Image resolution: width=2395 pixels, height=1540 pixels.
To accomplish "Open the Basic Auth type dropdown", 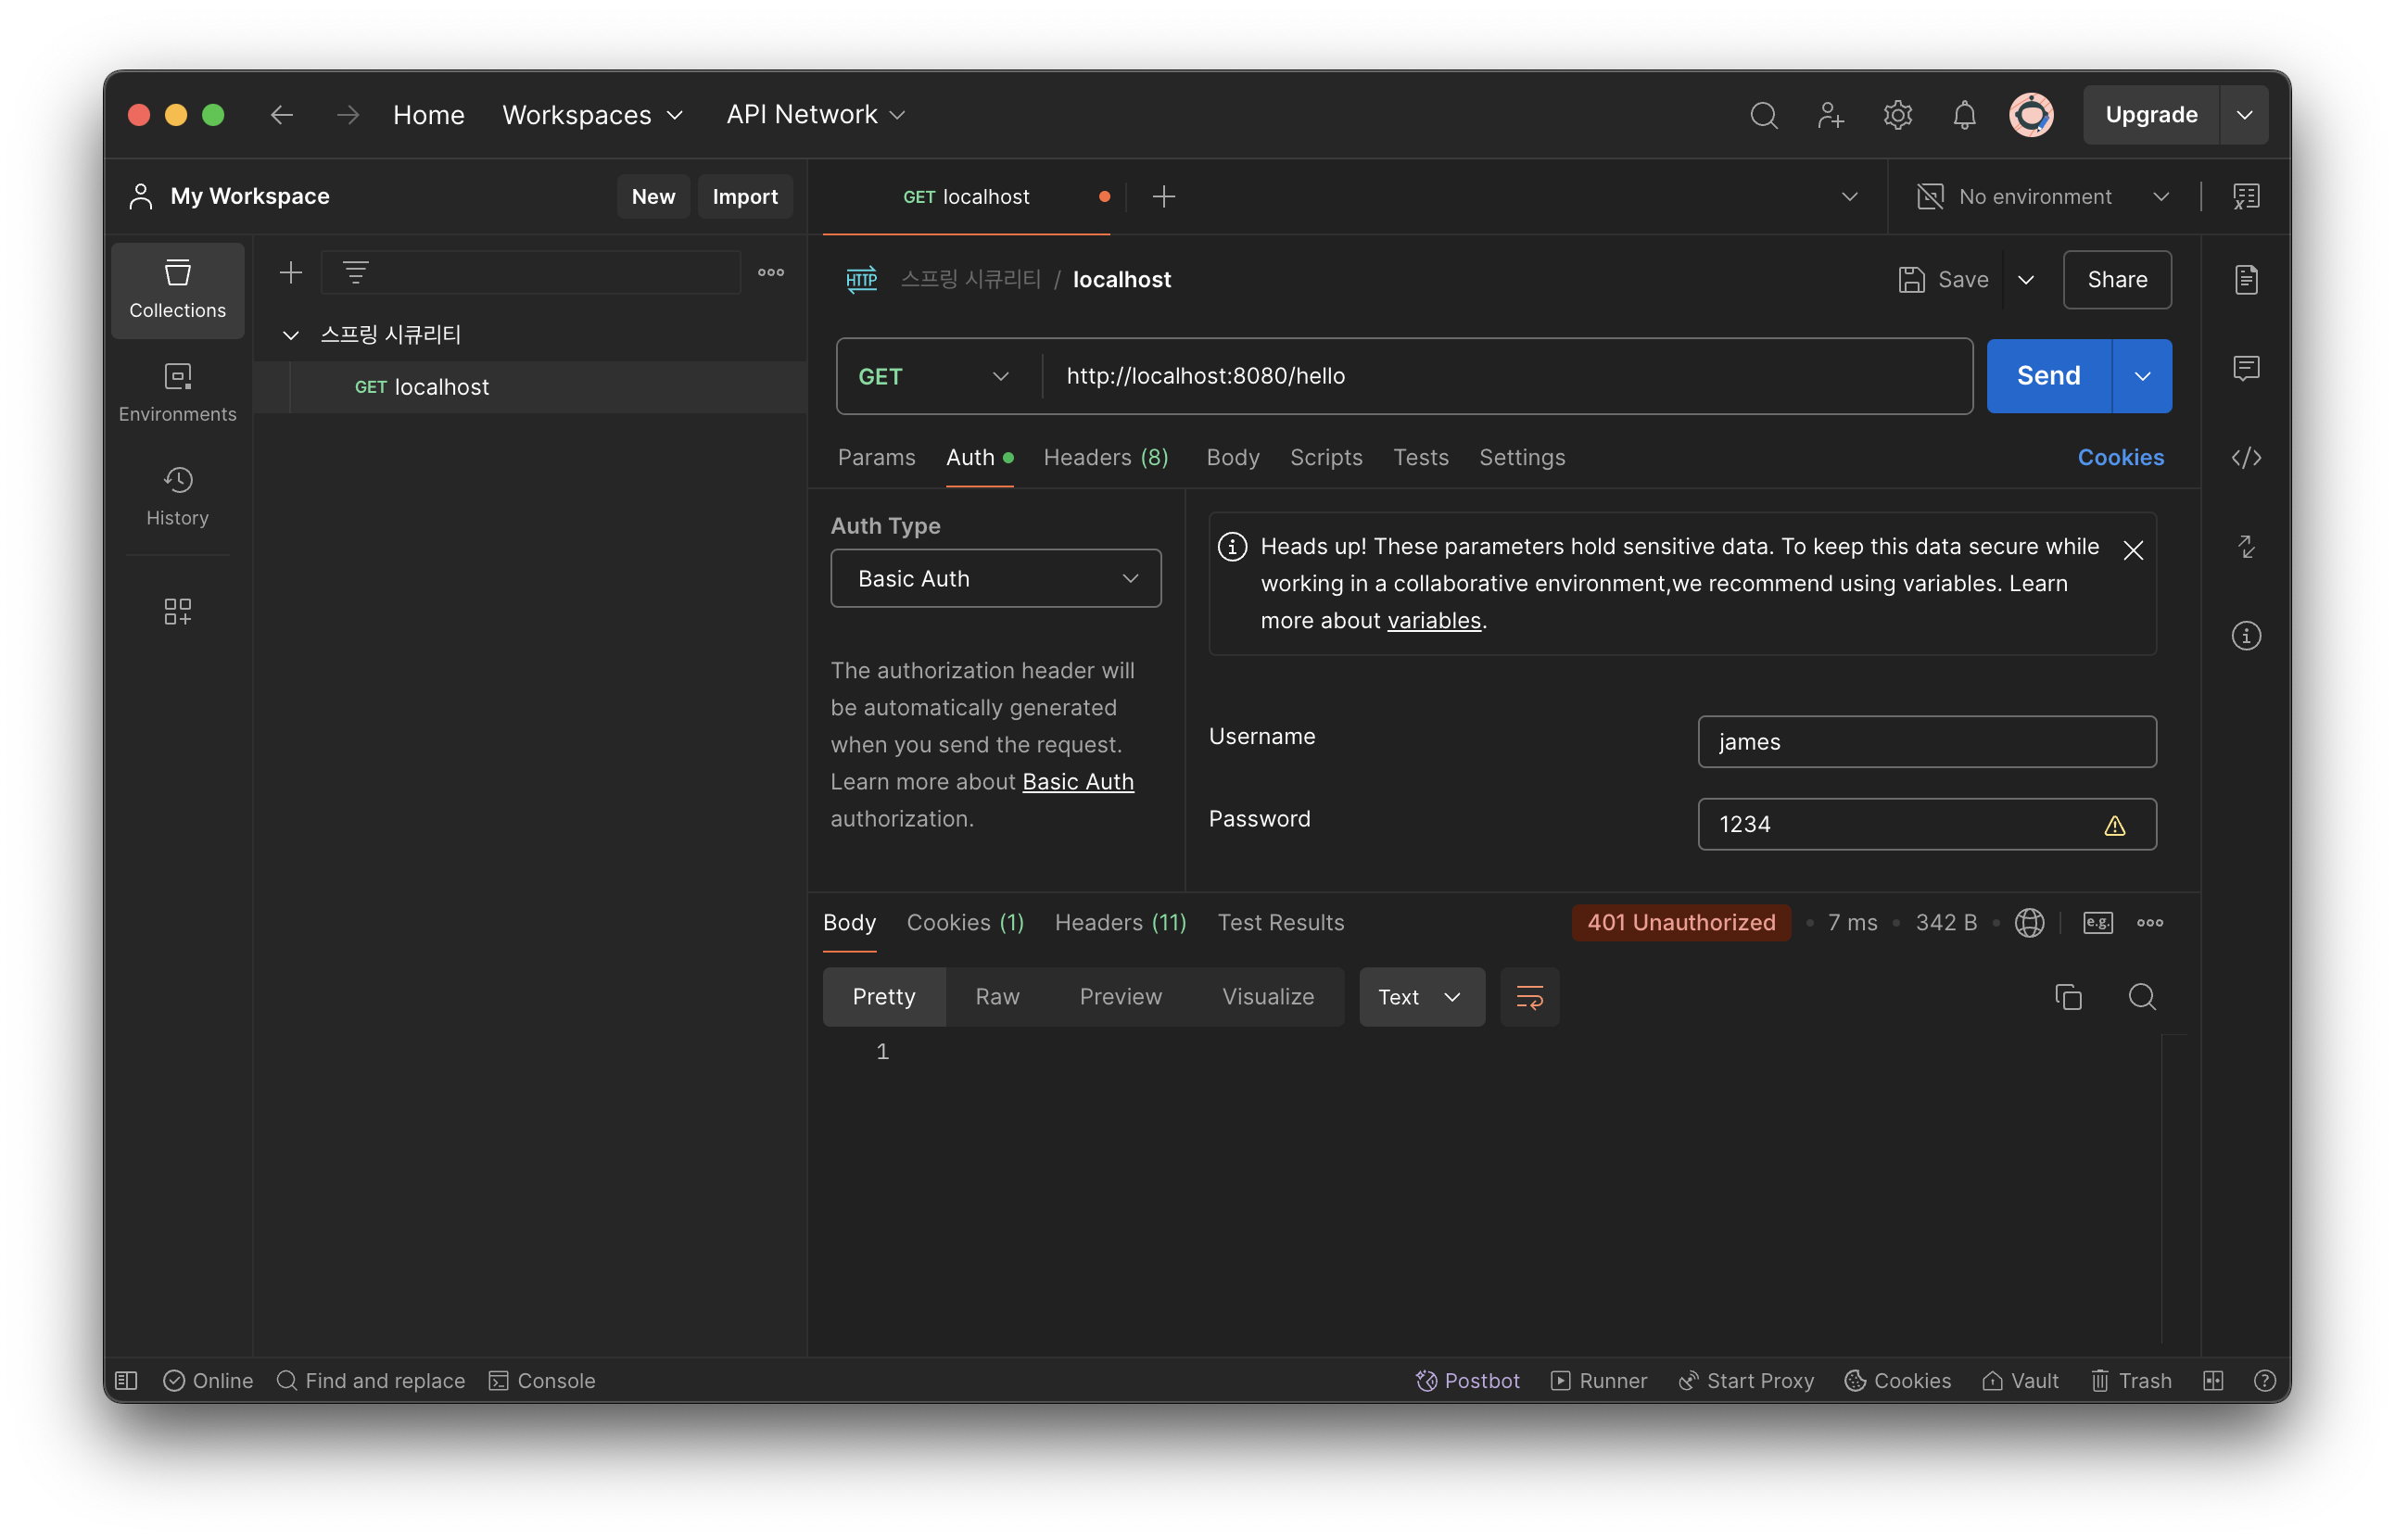I will (995, 578).
